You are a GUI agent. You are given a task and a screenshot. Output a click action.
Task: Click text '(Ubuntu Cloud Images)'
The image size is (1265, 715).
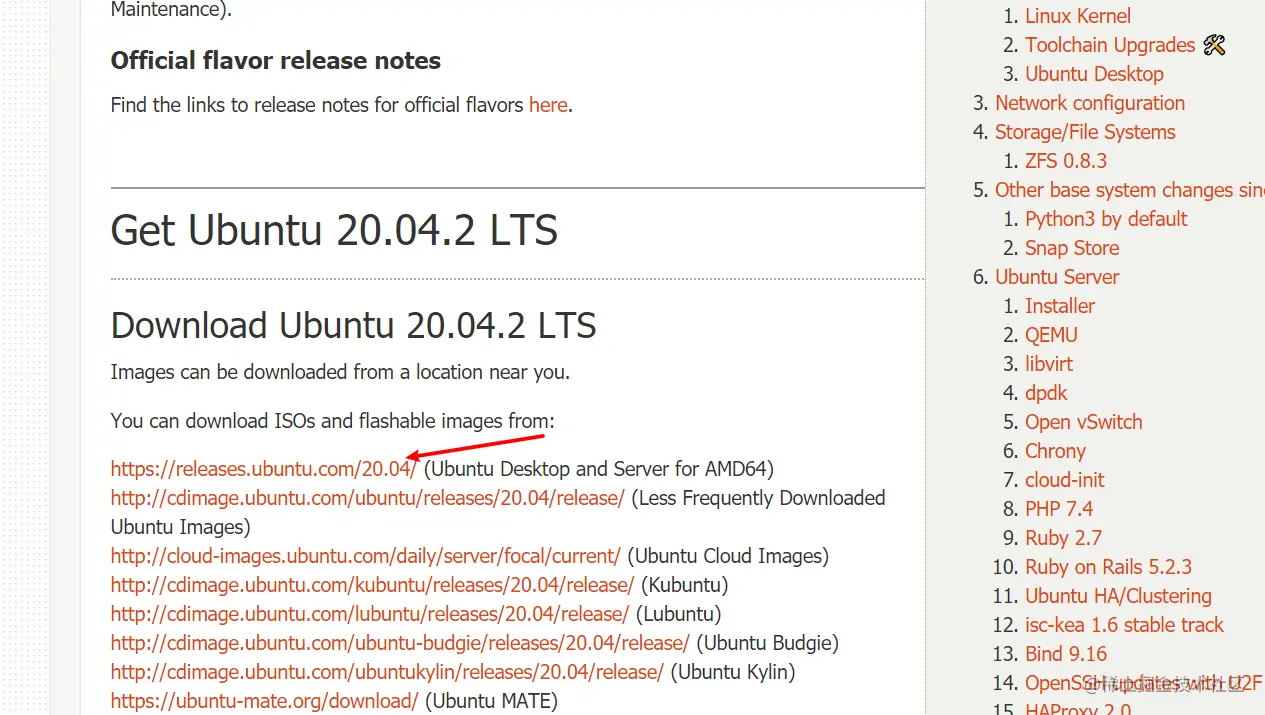pyautogui.click(x=728, y=556)
